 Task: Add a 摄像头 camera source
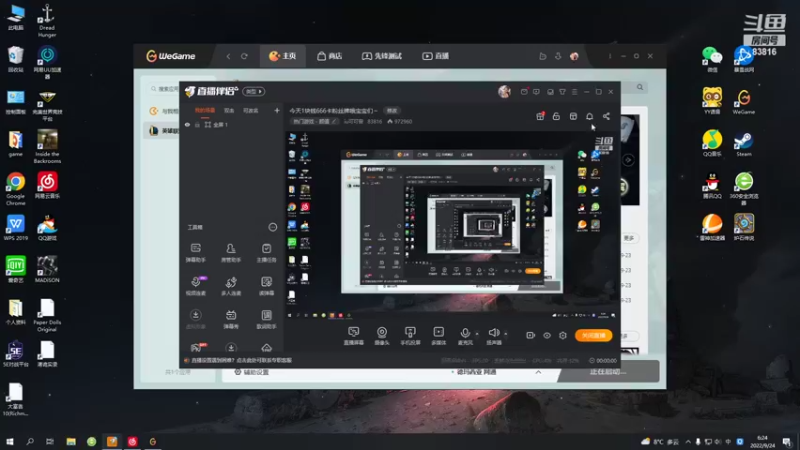[x=382, y=336]
